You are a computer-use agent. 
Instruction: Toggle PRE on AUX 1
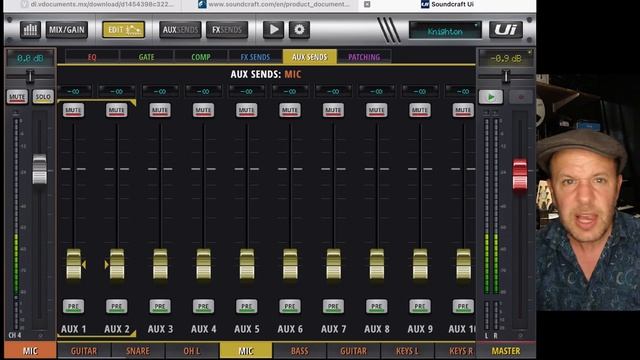pos(73,307)
